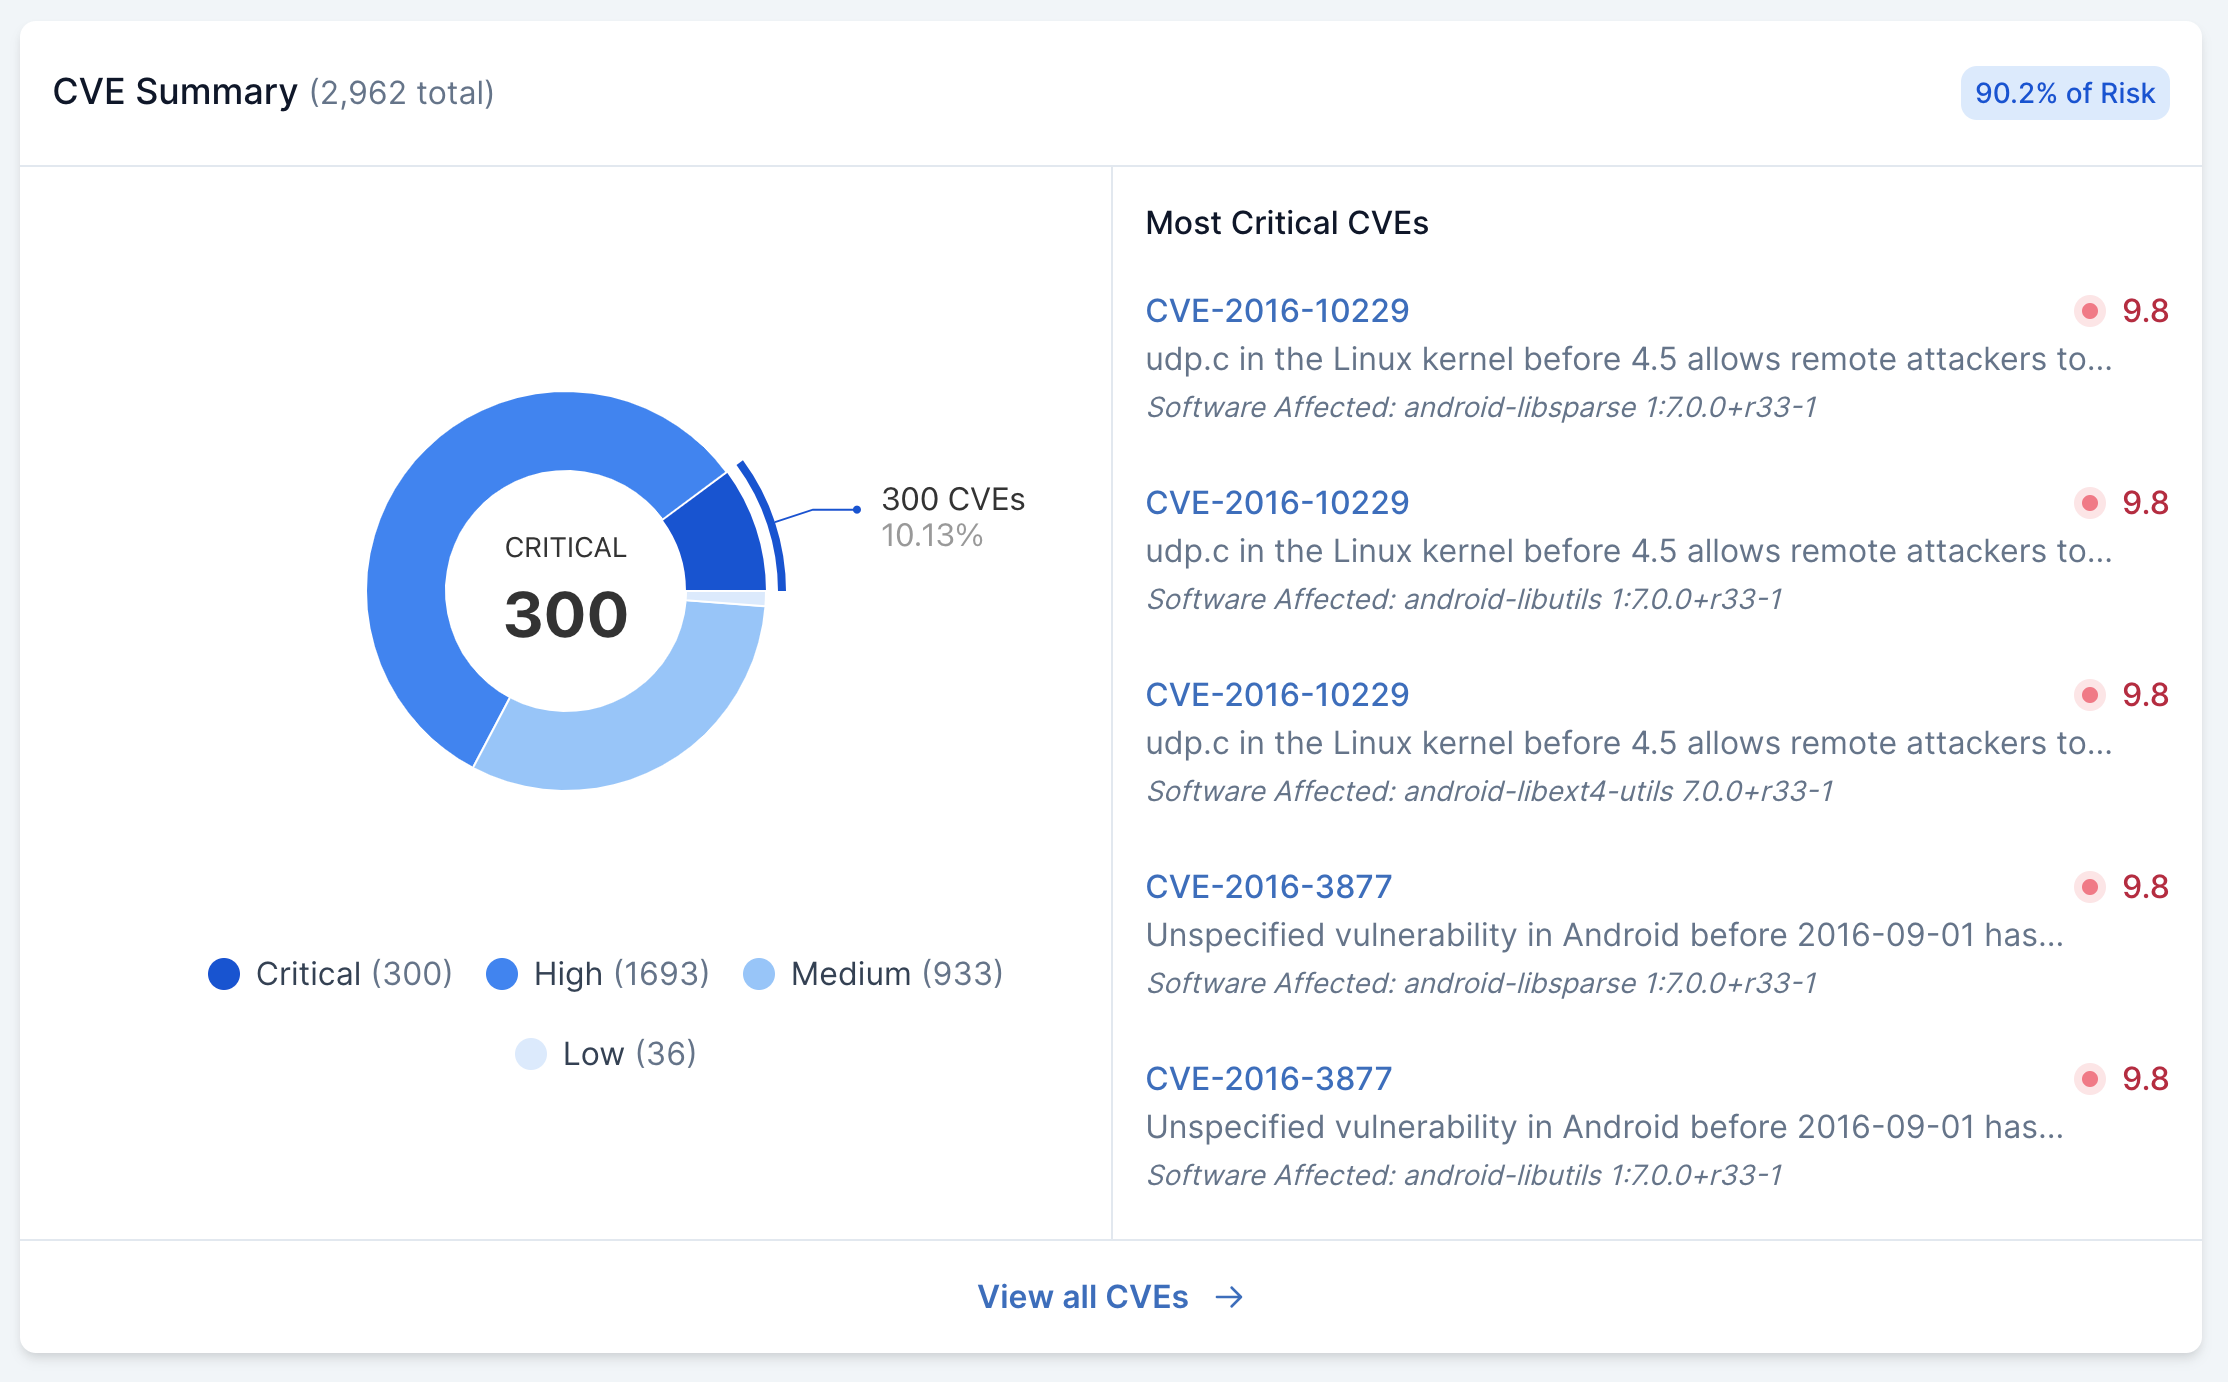The image size is (2228, 1382).
Task: Click severity dot next to android-libext4-utils CVE
Action: tap(2089, 695)
